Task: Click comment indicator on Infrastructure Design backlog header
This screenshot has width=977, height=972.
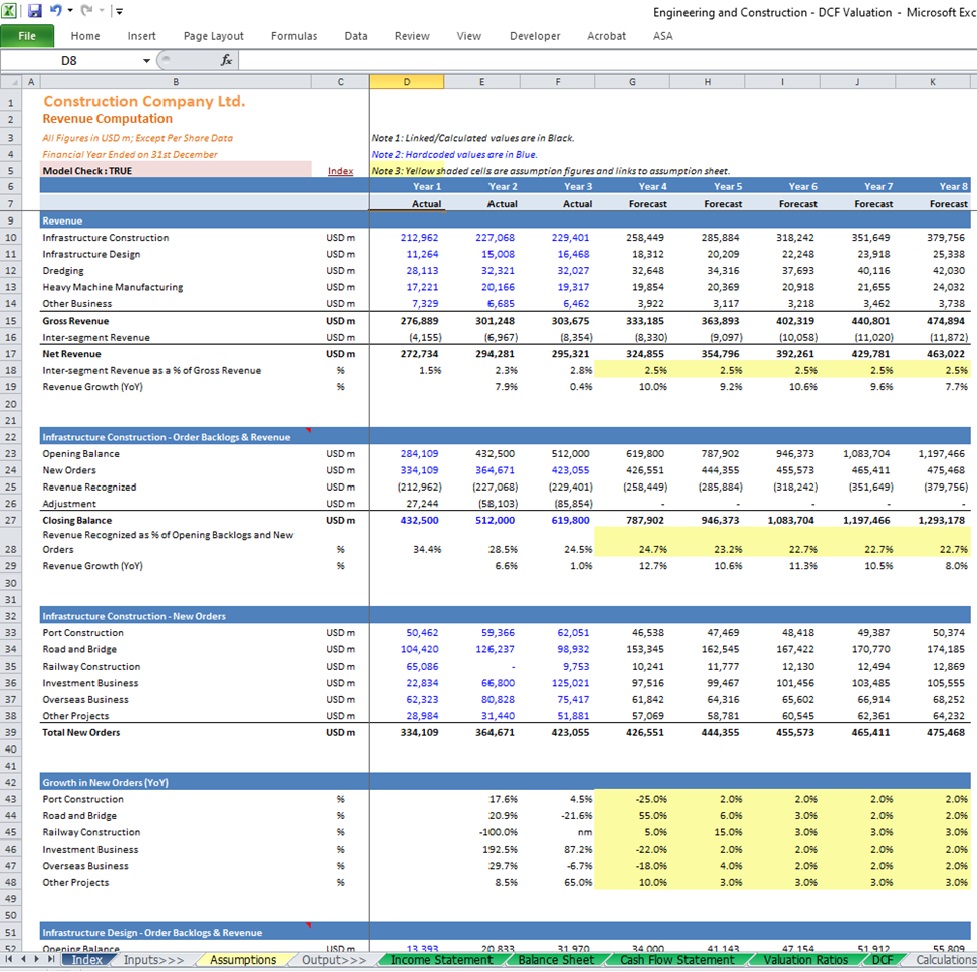Action: pos(308,926)
